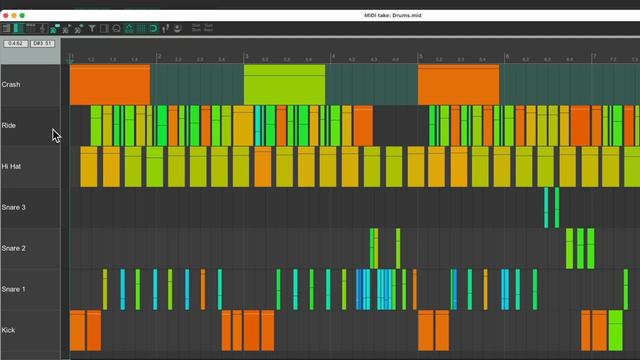Open musical notation view mode
Image resolution: width=640 pixels, height=360 pixels.
point(42,28)
